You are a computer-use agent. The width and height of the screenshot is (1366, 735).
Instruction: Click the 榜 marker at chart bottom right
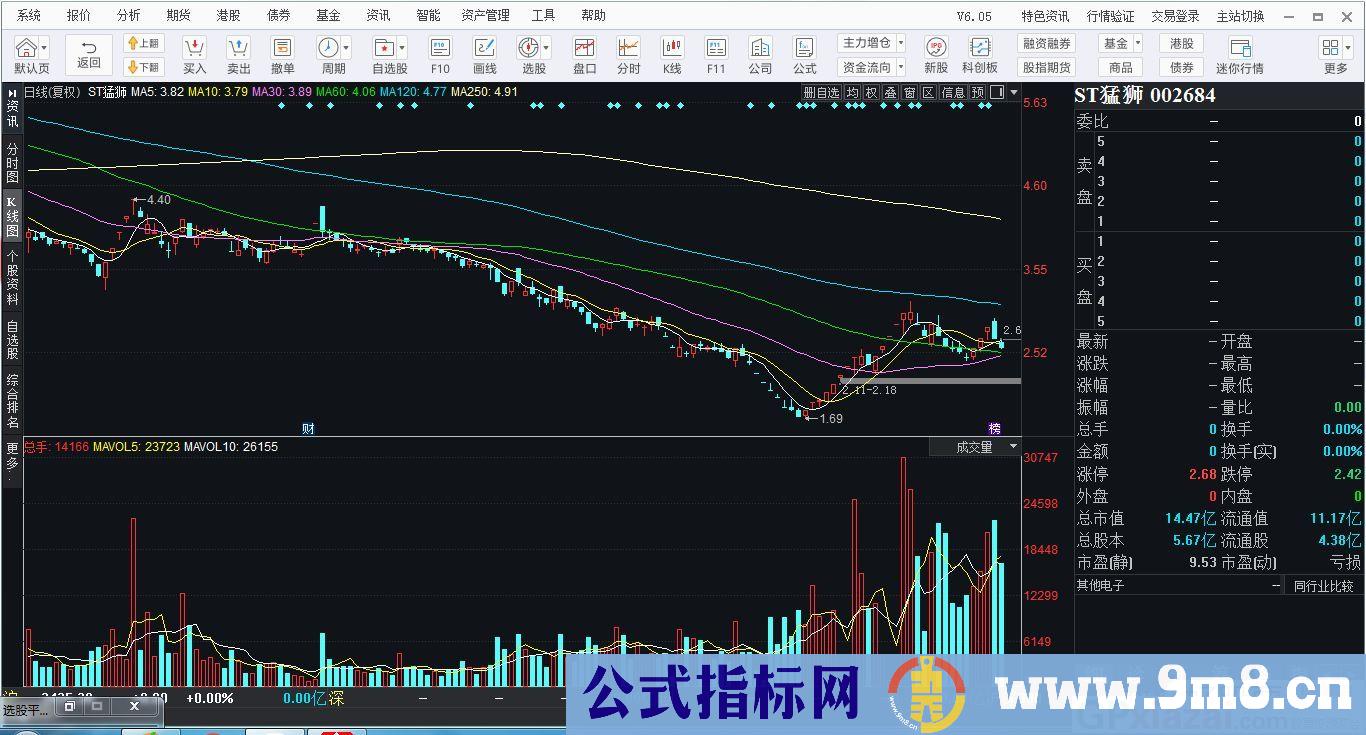pyautogui.click(x=994, y=428)
